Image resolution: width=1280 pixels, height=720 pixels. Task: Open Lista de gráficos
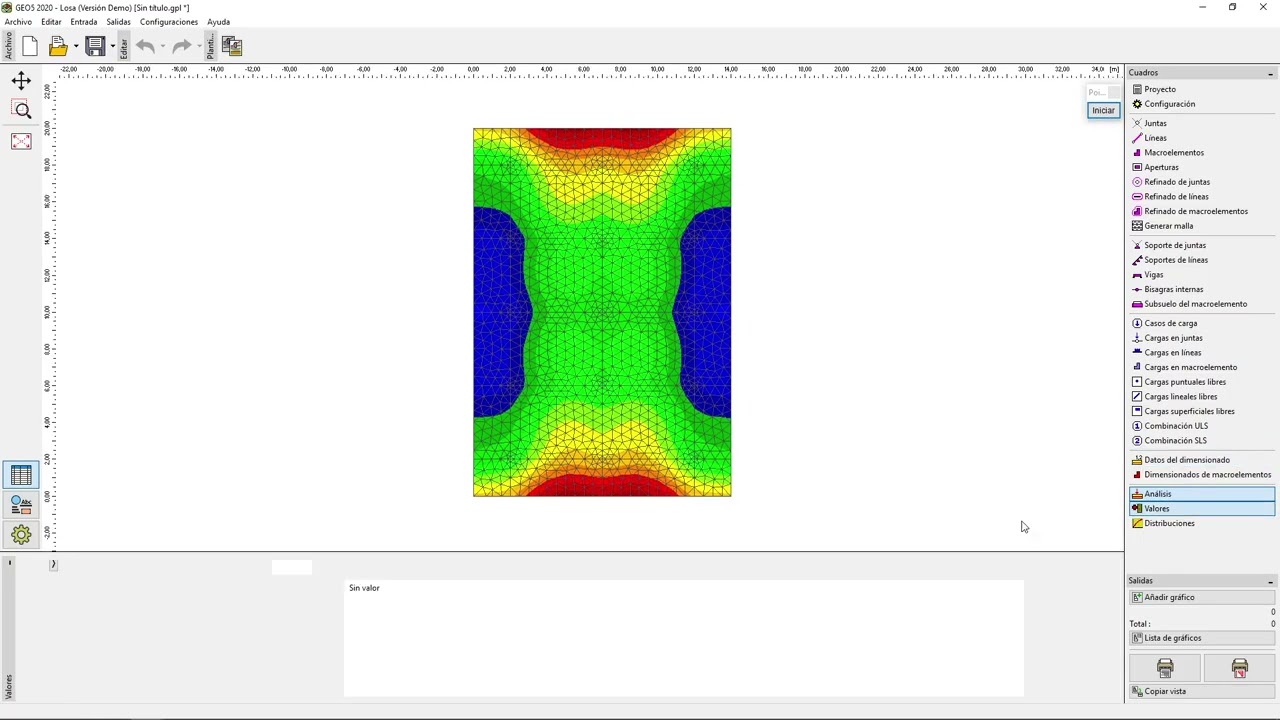(1202, 638)
